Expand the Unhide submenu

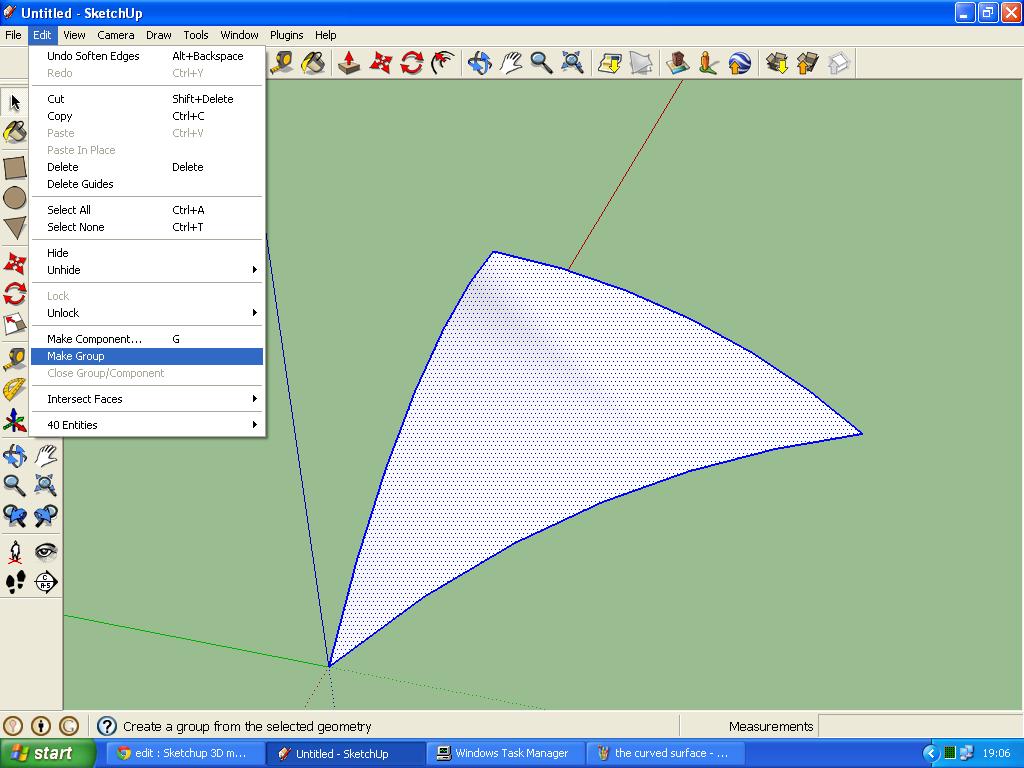pos(147,270)
